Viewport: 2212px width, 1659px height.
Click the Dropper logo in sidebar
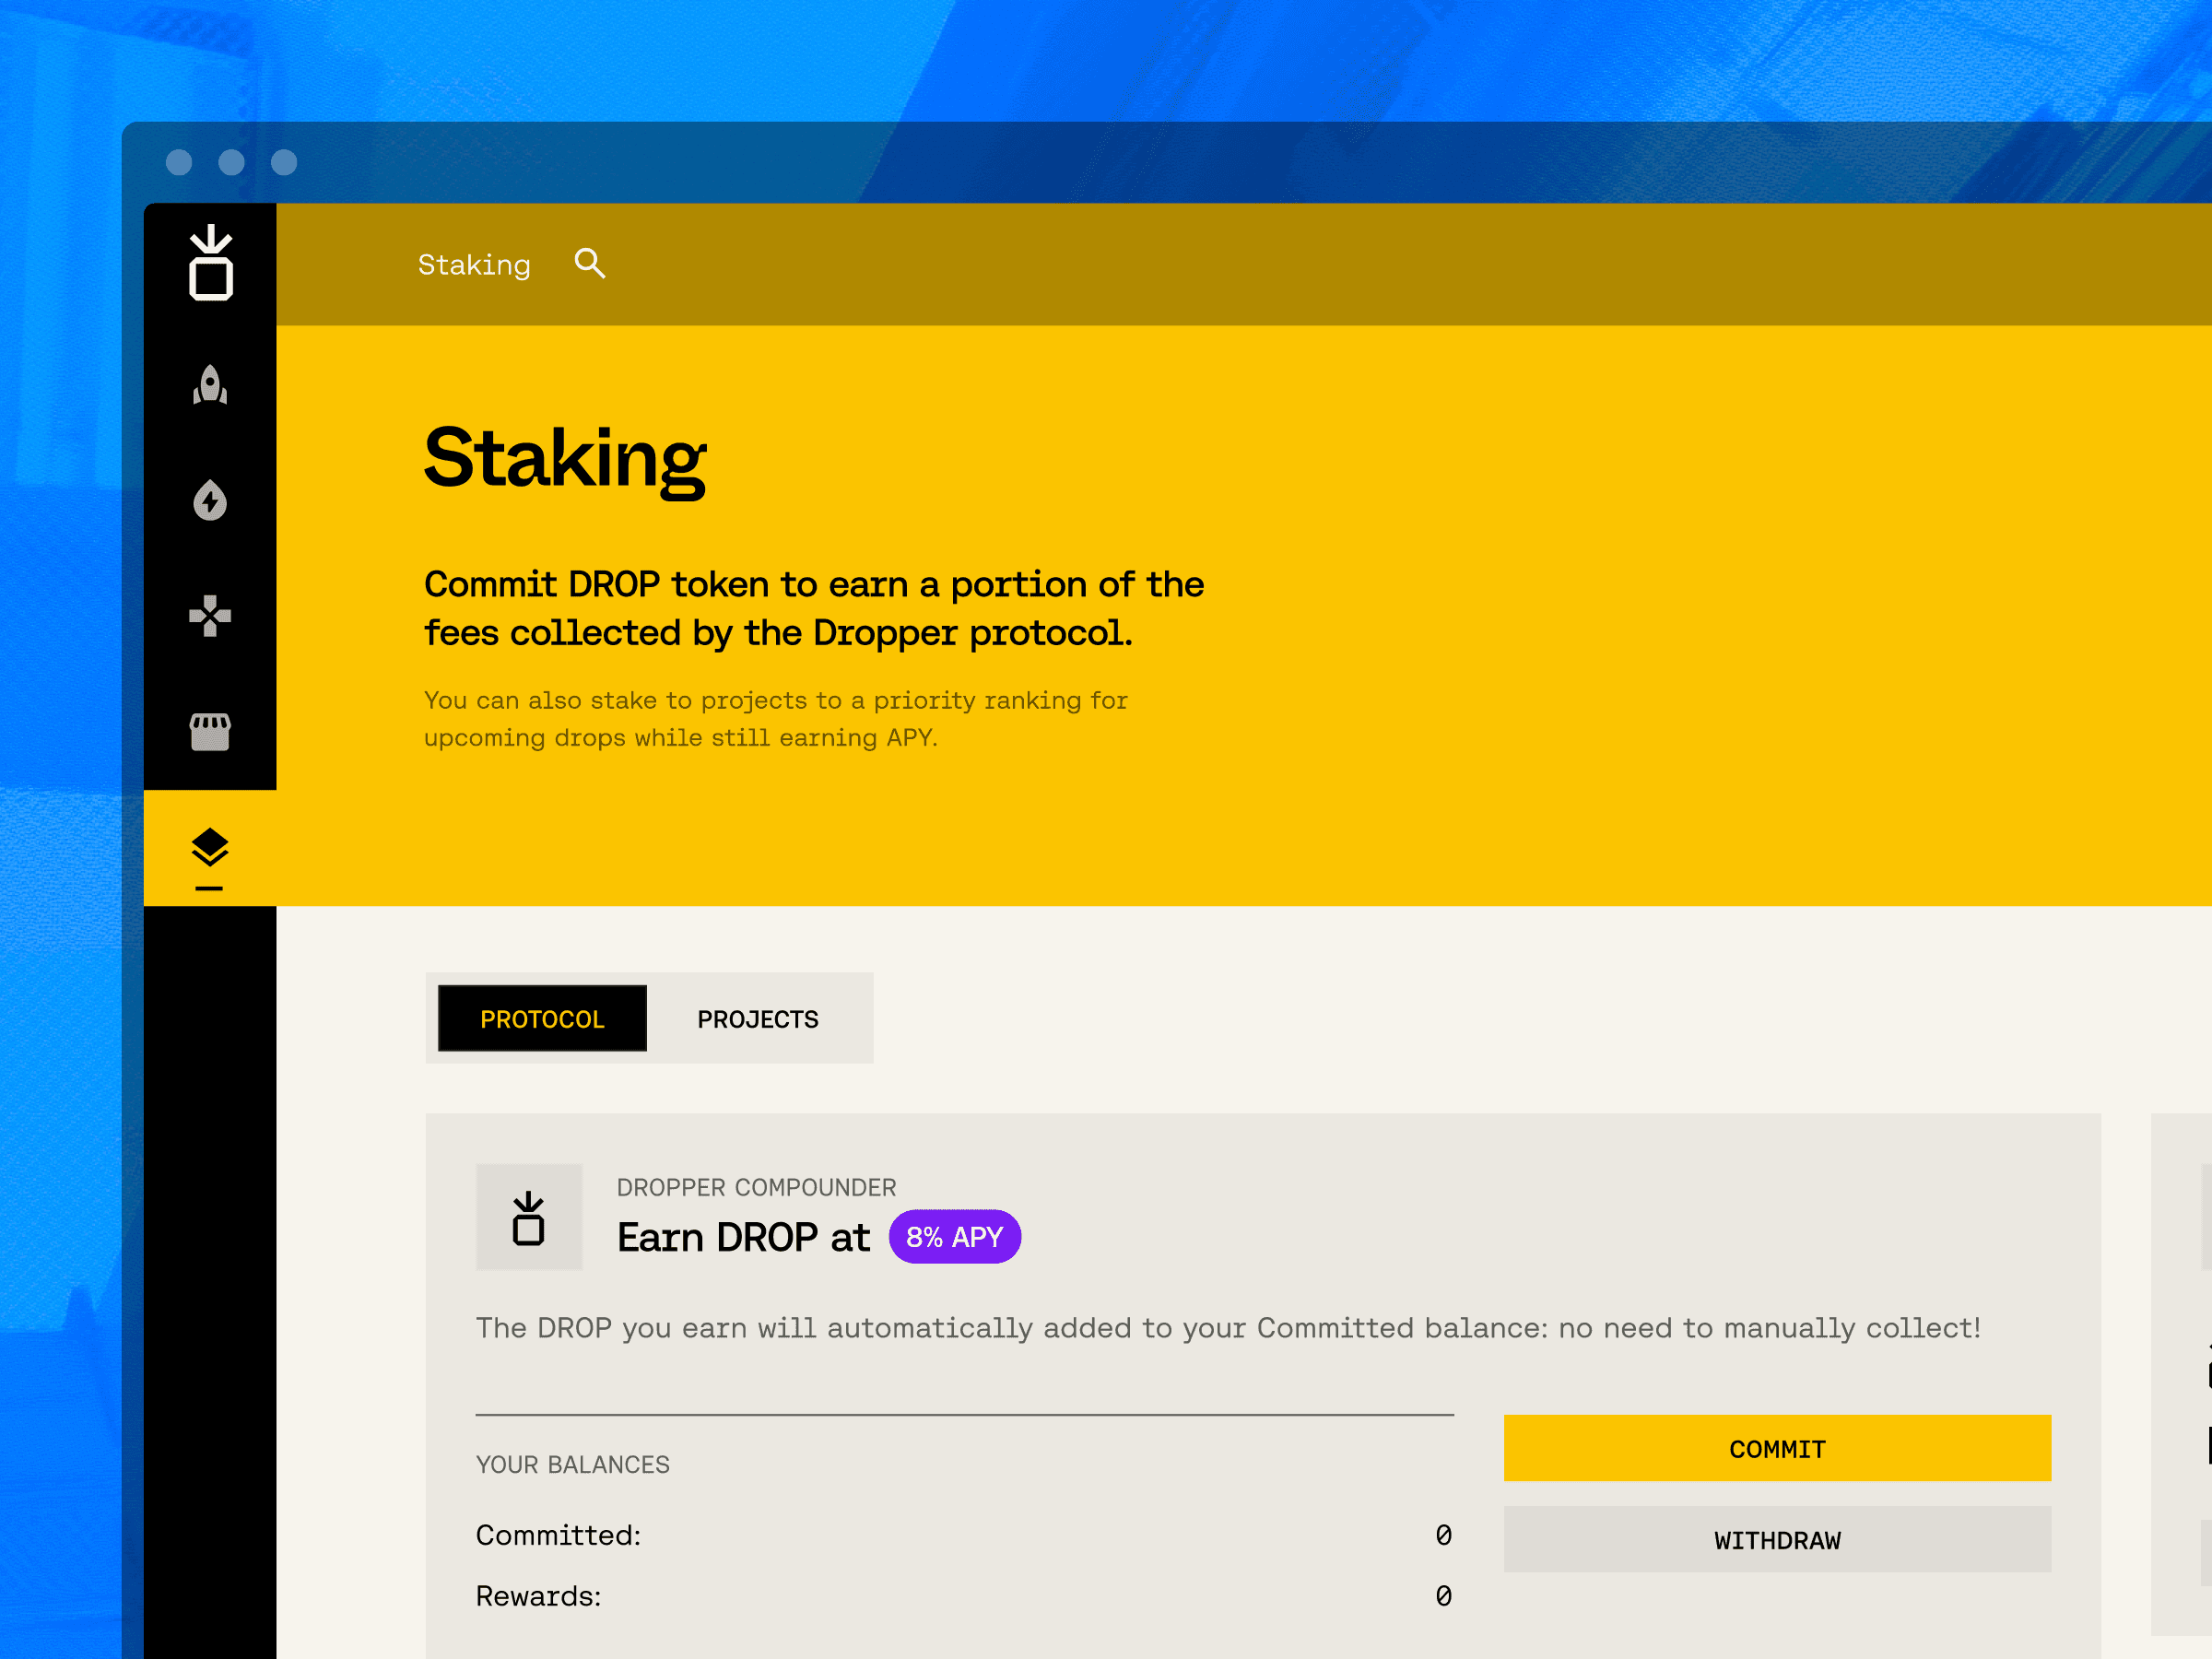pos(210,263)
